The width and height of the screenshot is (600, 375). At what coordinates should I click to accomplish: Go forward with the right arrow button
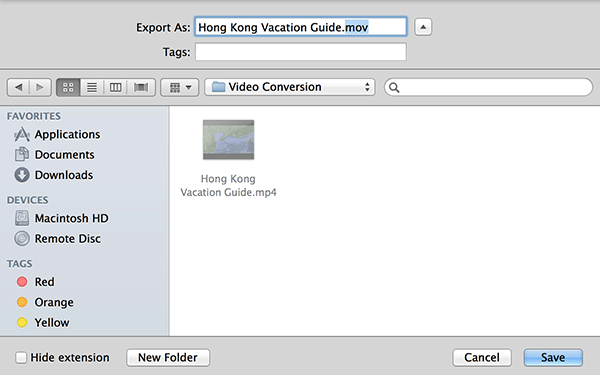40,87
